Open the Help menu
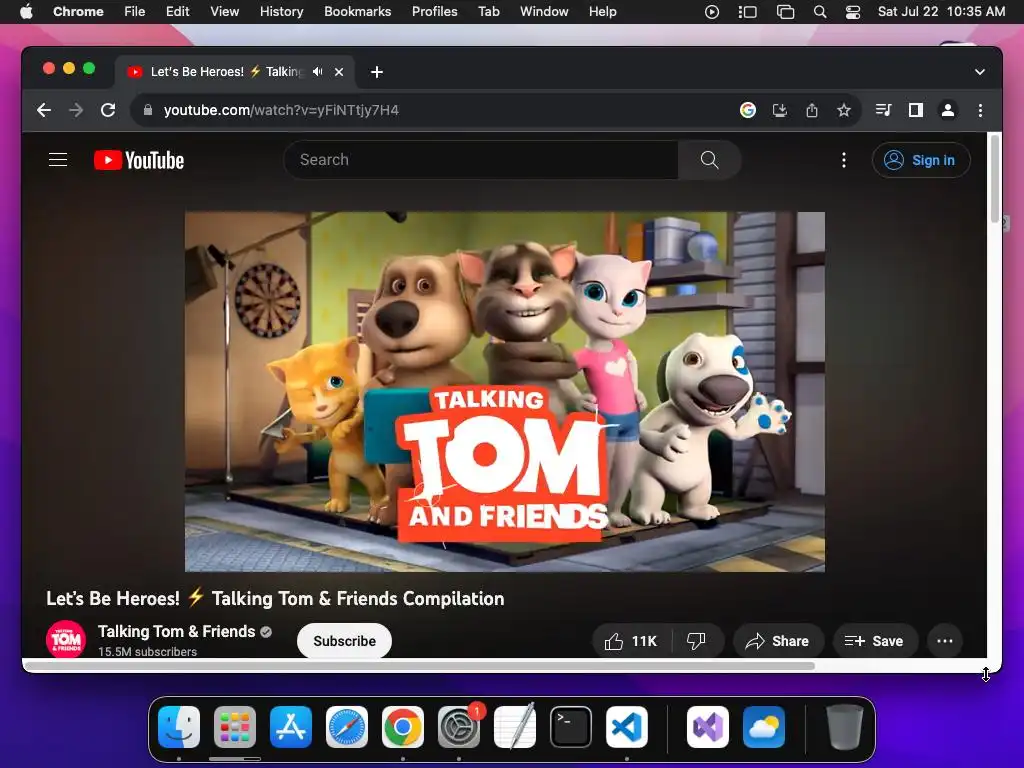The image size is (1024, 768). pyautogui.click(x=602, y=12)
